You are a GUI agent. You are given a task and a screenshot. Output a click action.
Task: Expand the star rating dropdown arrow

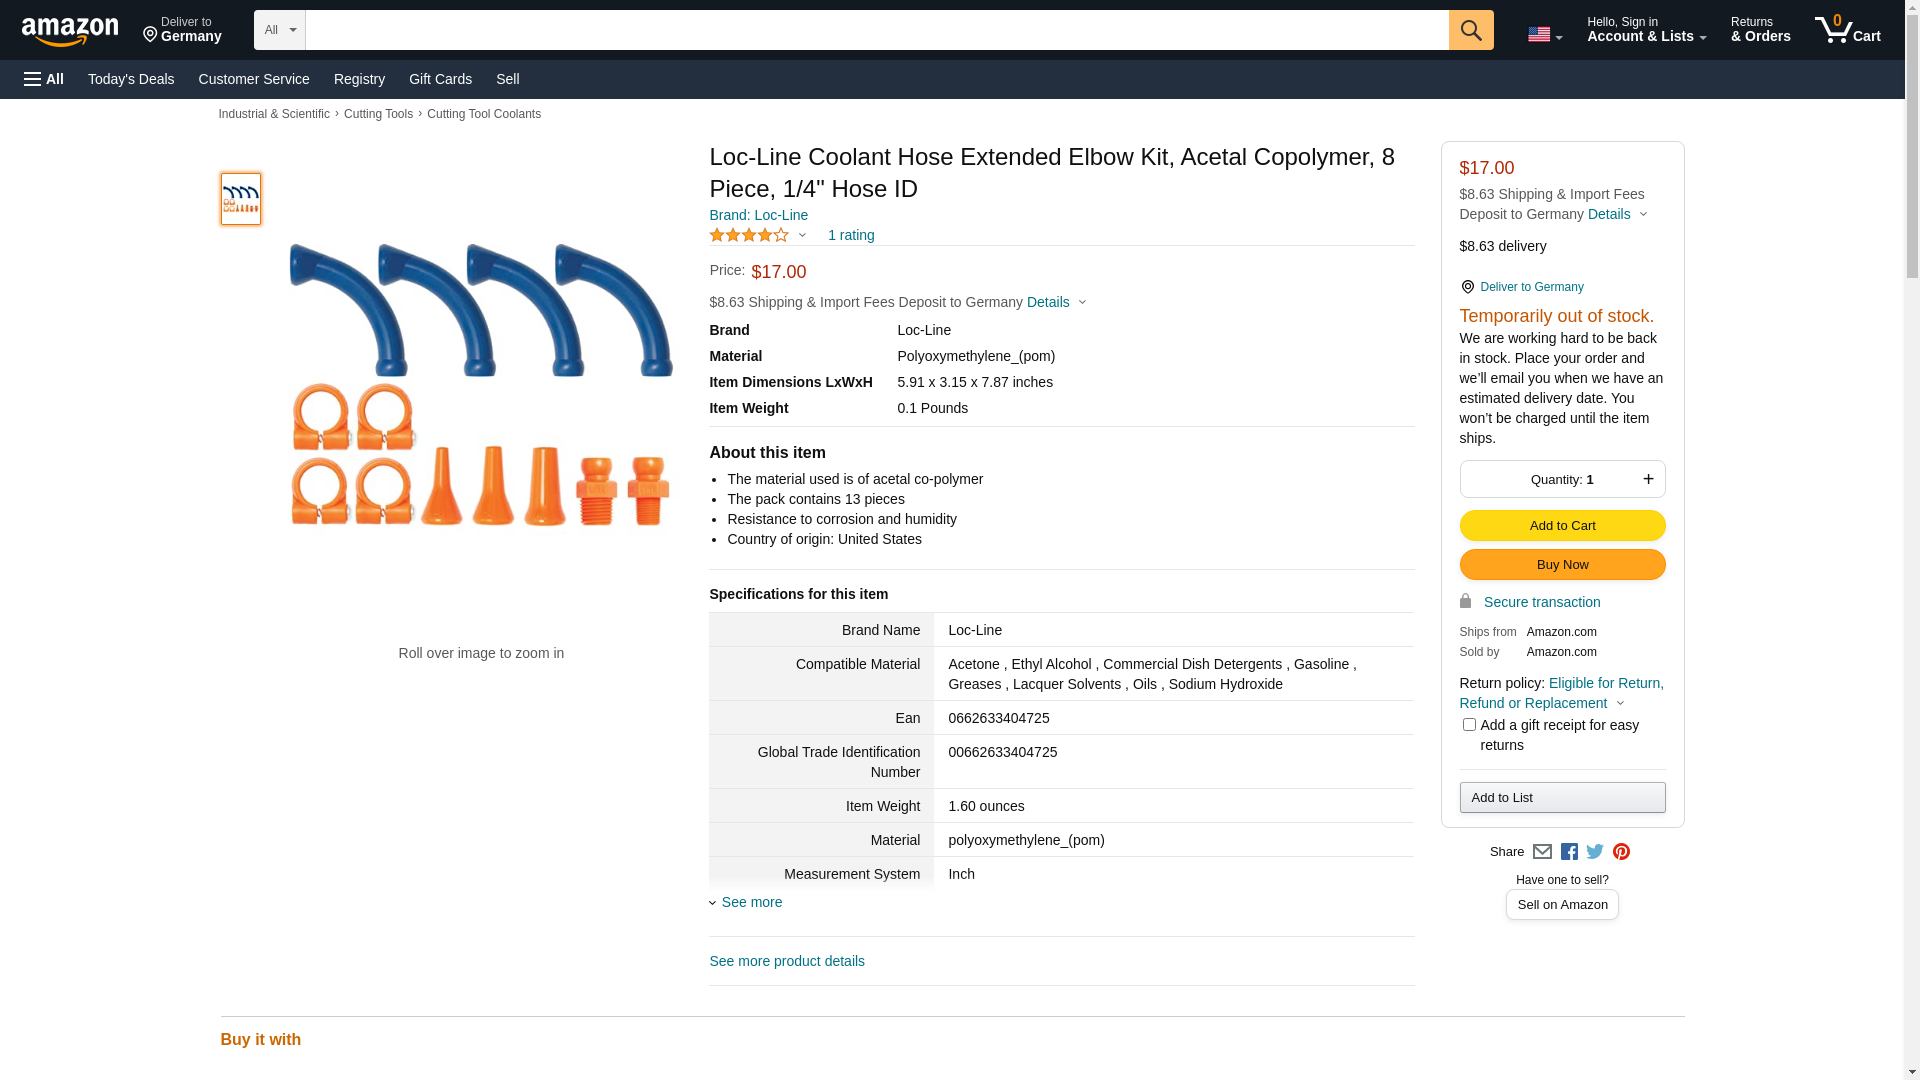pyautogui.click(x=802, y=235)
